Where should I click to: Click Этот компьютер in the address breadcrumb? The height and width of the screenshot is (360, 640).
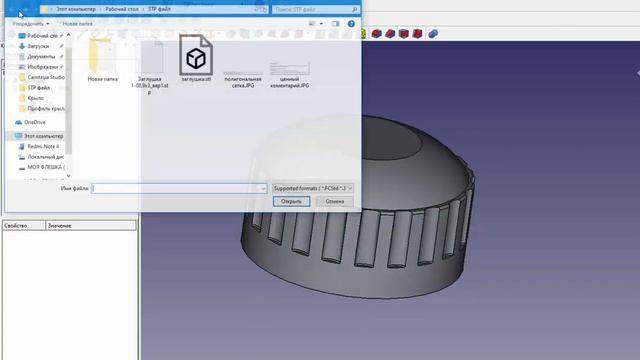click(x=76, y=9)
